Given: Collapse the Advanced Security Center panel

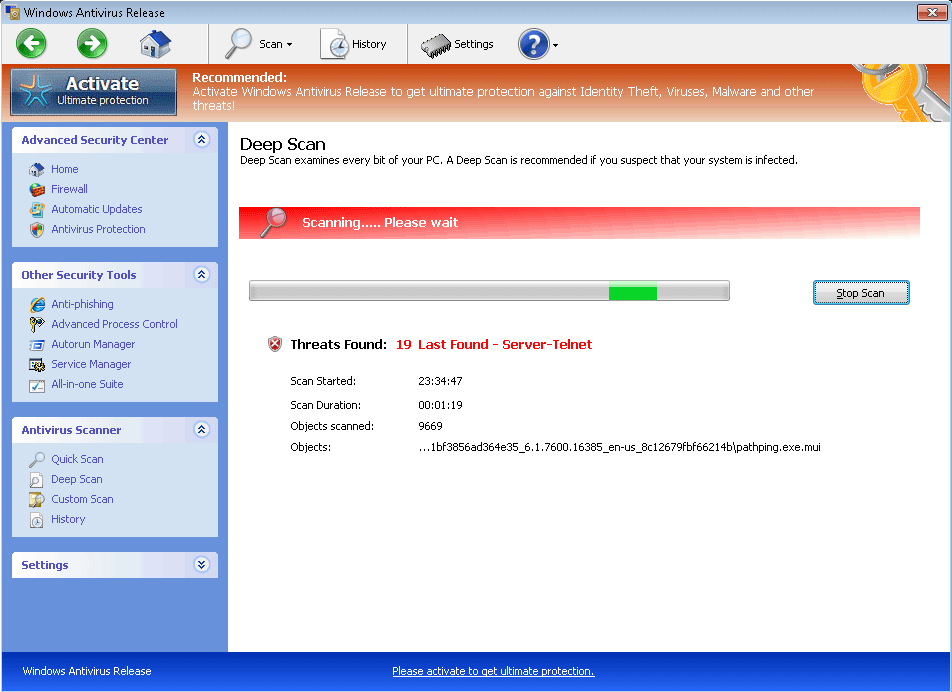Looking at the screenshot, I should click(201, 140).
